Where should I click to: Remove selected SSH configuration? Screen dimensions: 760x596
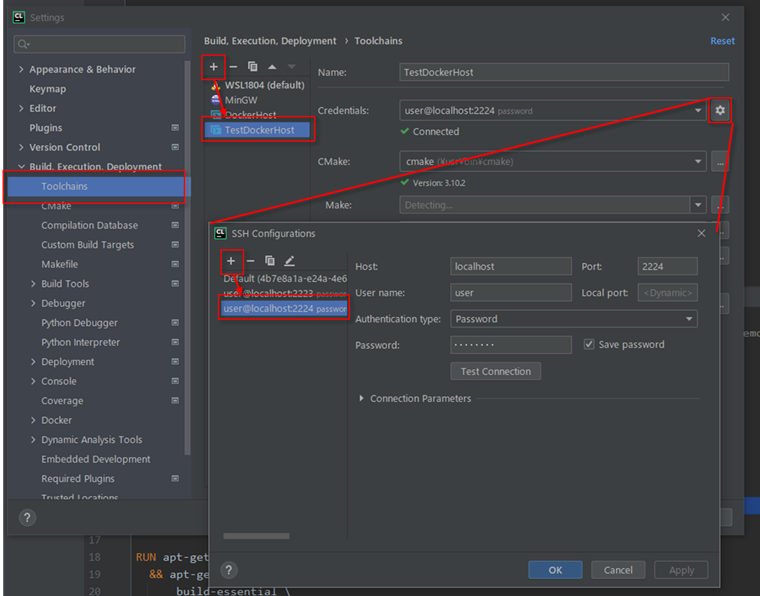[x=251, y=261]
